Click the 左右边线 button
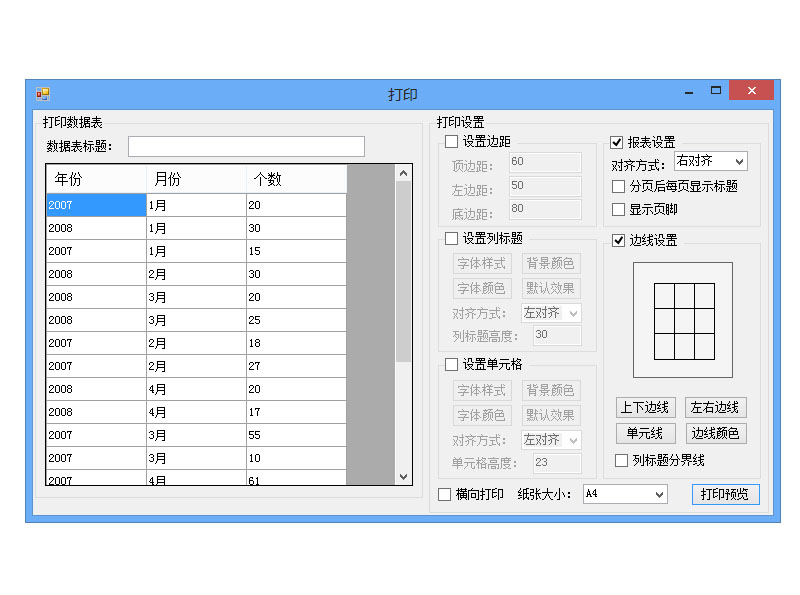The height and width of the screenshot is (595, 800). pyautogui.click(x=715, y=407)
